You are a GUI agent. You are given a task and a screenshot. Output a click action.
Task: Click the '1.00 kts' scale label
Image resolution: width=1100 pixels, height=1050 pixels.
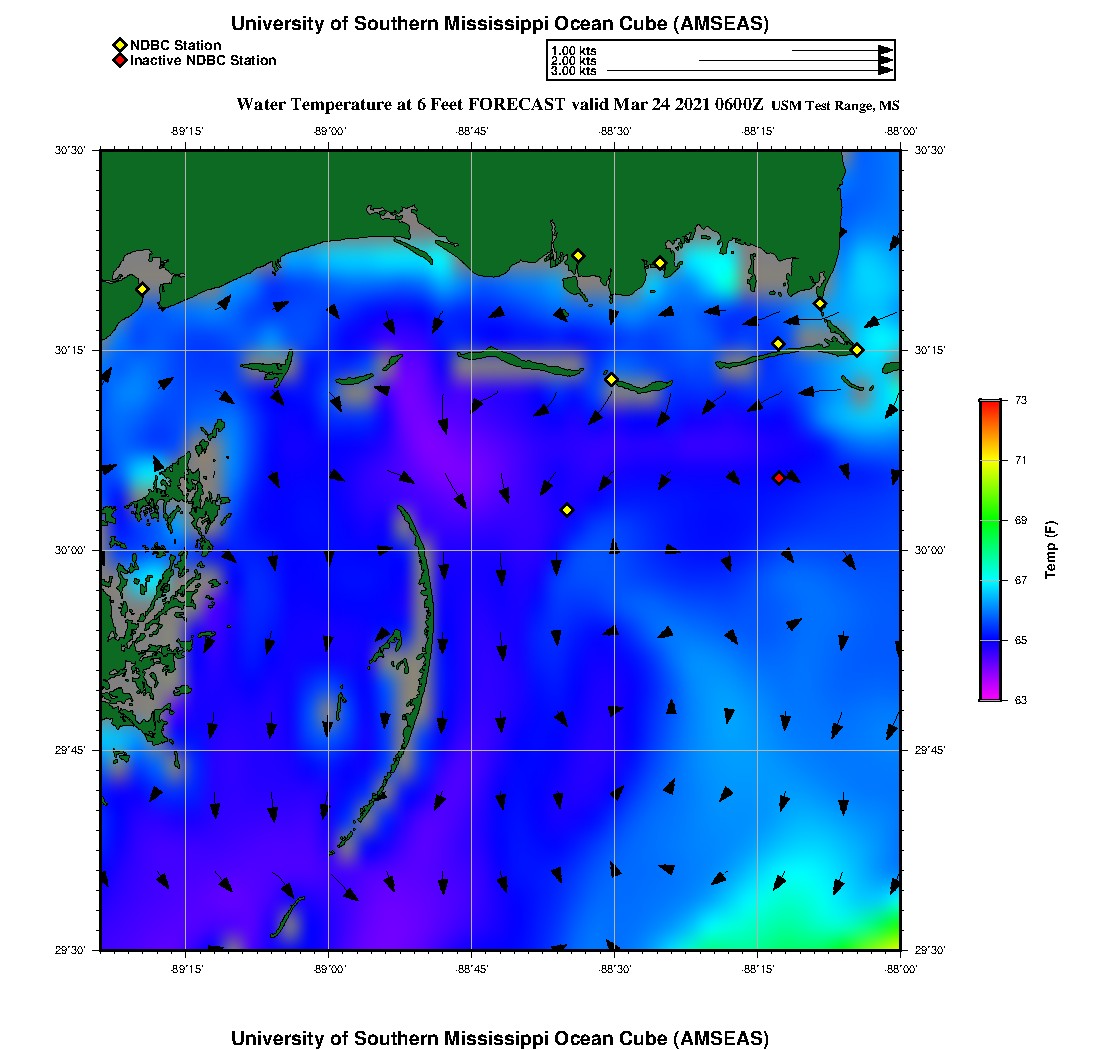click(x=574, y=51)
